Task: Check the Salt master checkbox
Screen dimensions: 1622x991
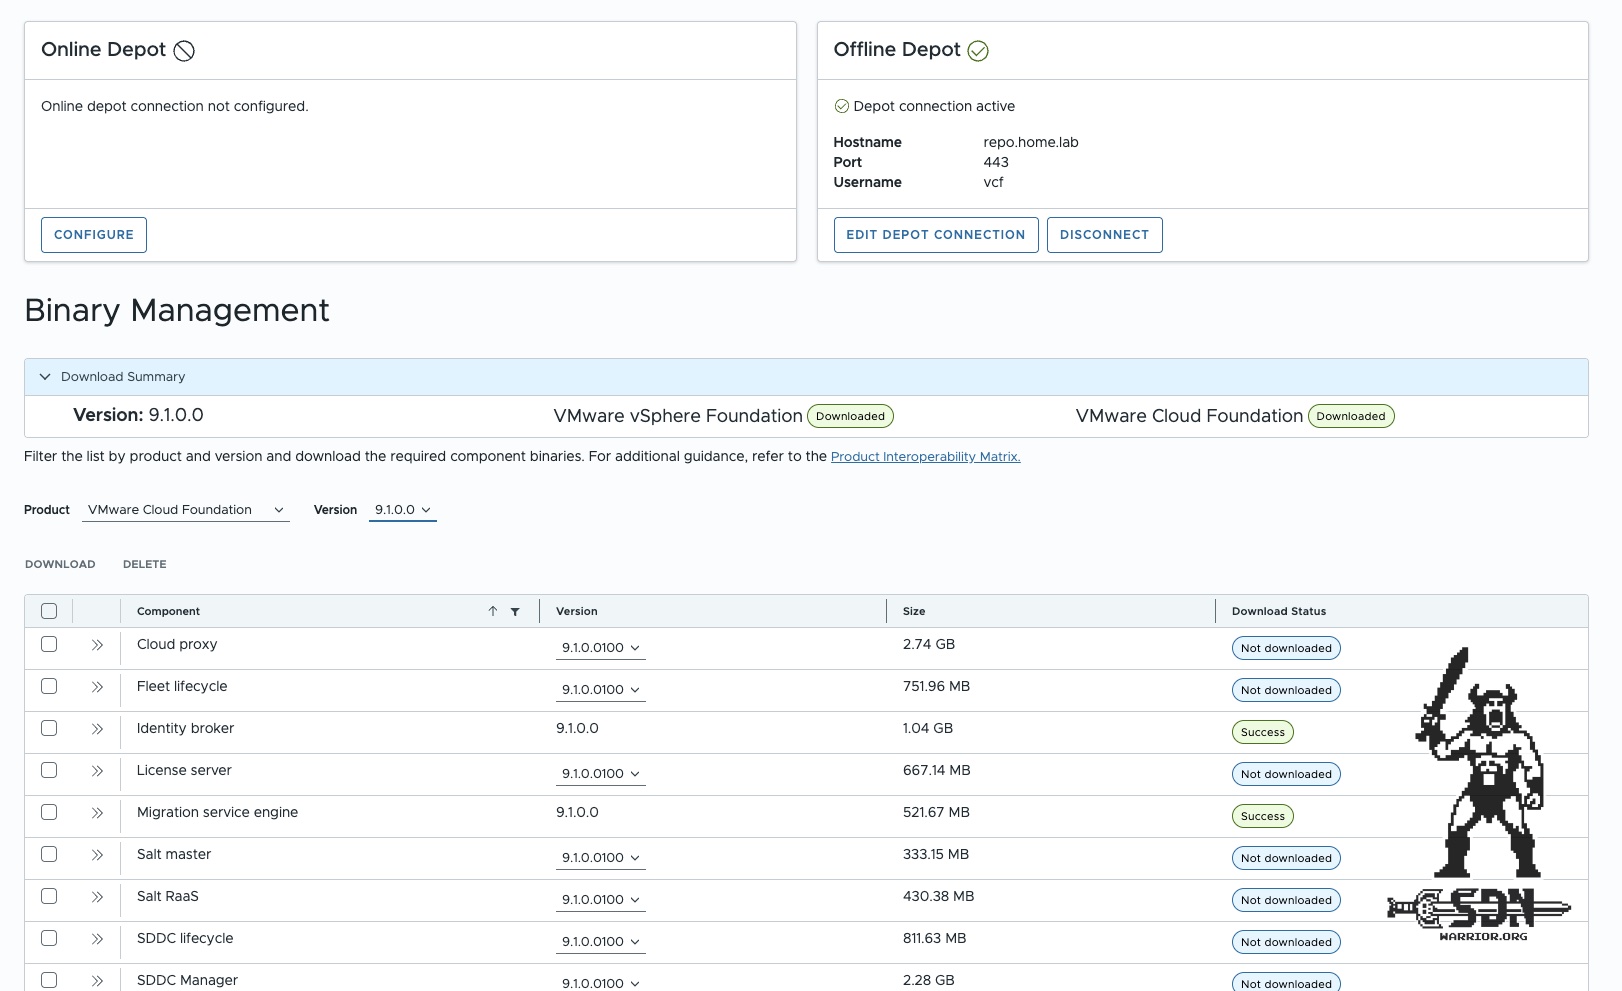Action: 49,854
